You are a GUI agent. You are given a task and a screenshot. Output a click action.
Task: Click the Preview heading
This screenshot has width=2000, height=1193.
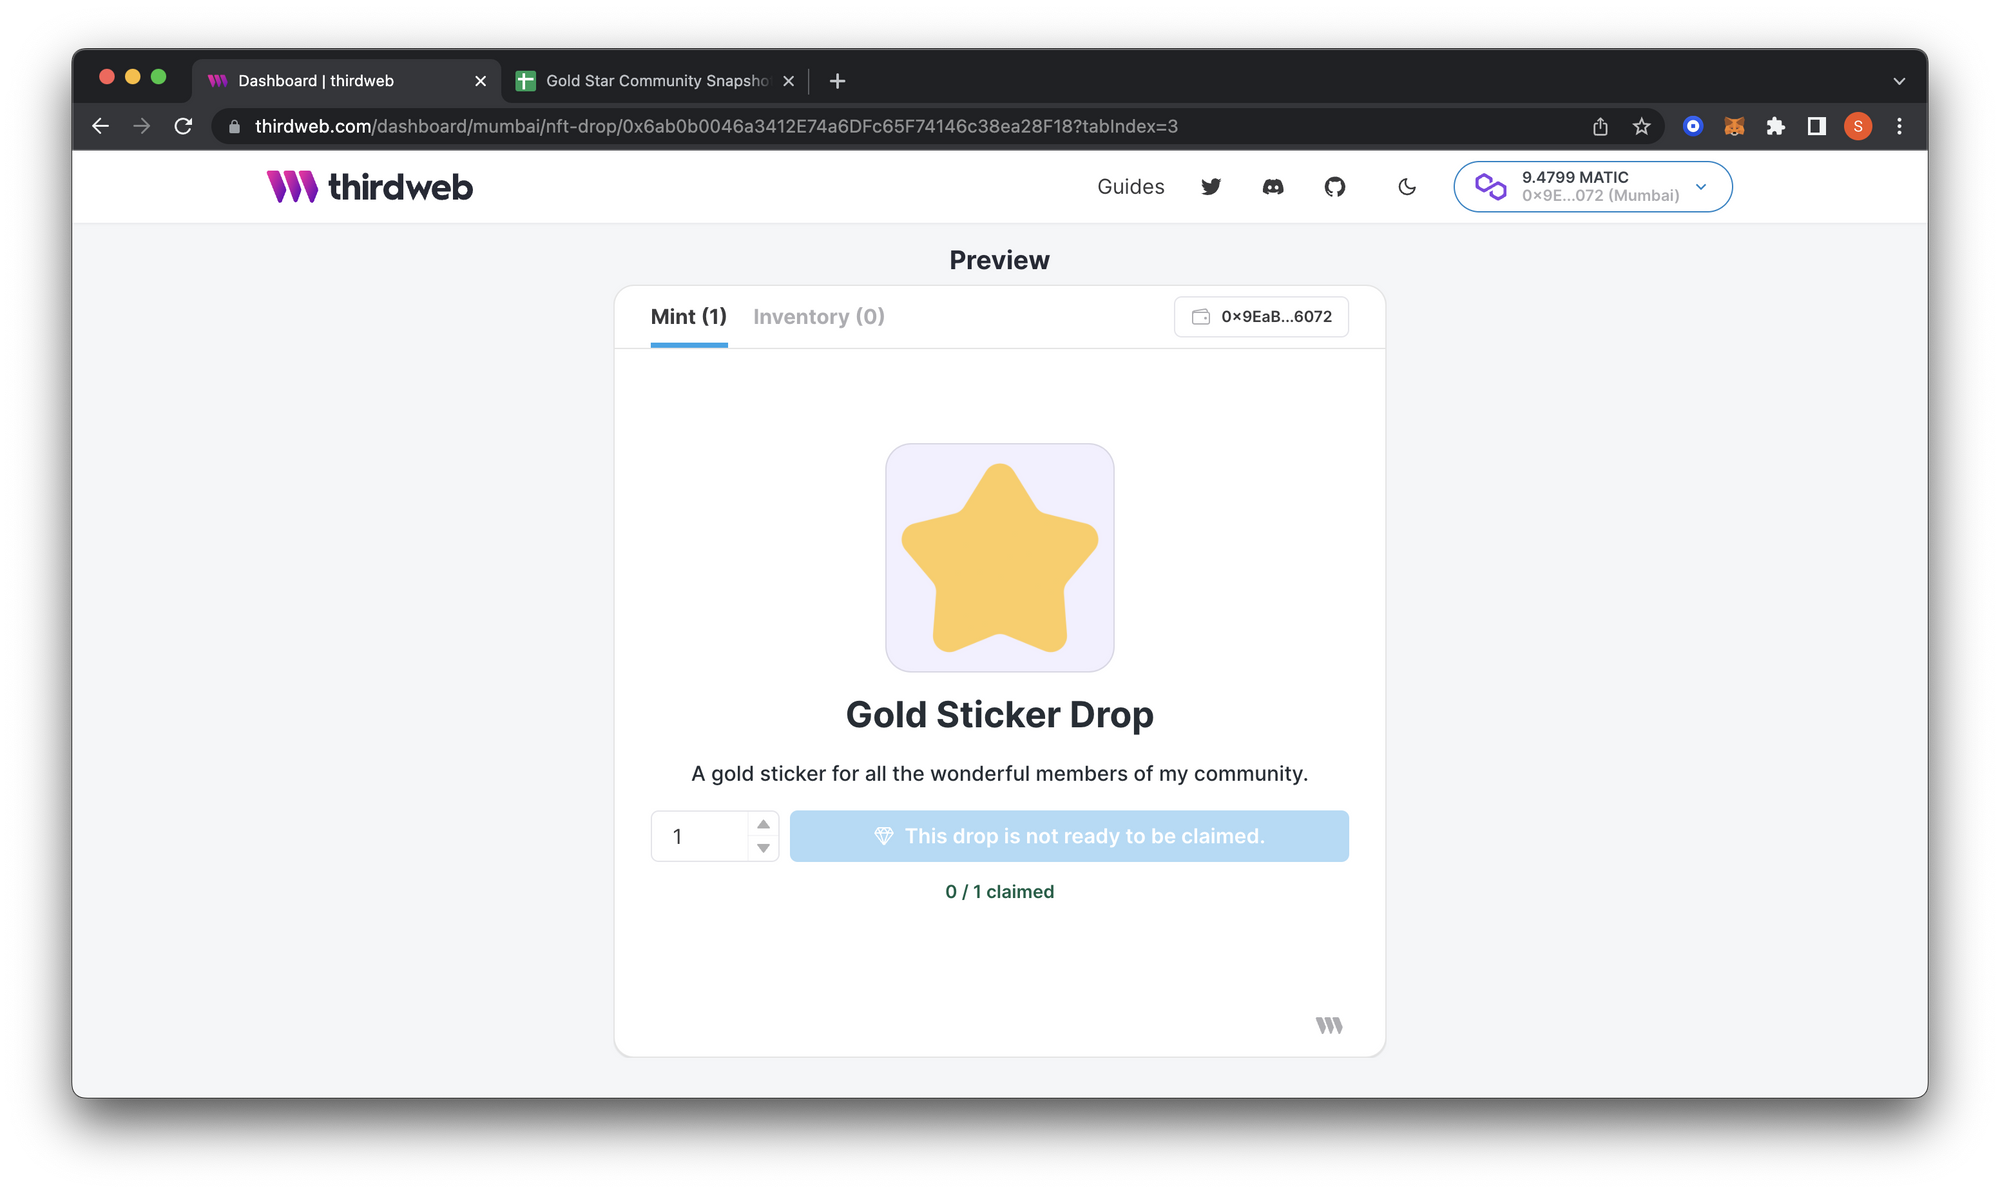(x=1000, y=260)
